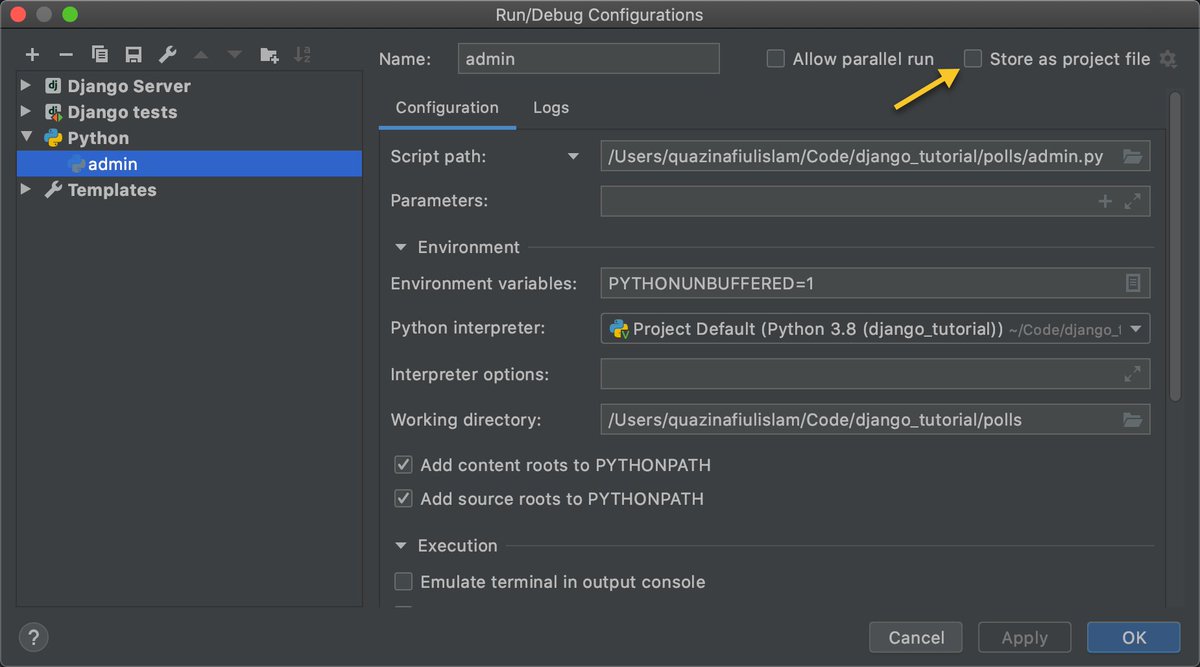Open Script path type dropdown arrow
The width and height of the screenshot is (1200, 667).
[x=573, y=156]
